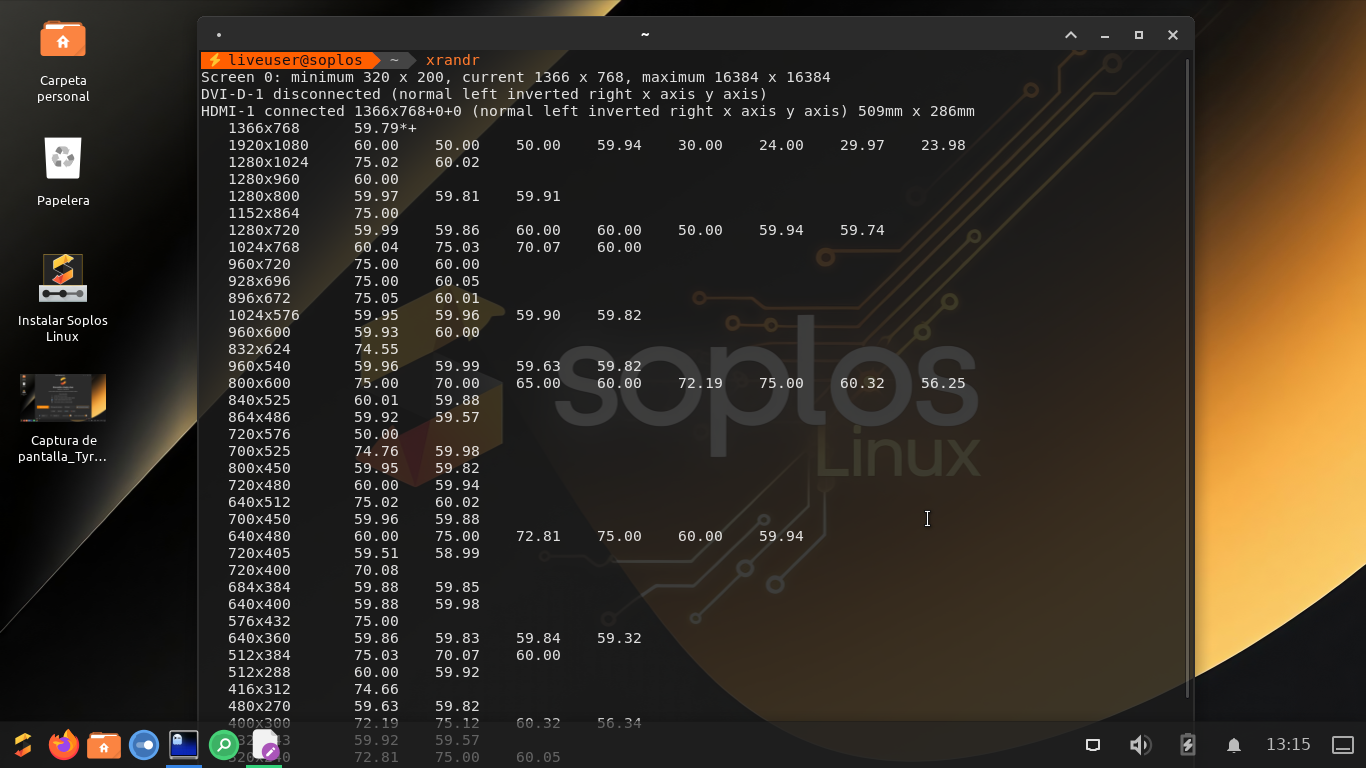The height and width of the screenshot is (768, 1366).
Task: Open the text editor taskbar icon
Action: coord(265,745)
